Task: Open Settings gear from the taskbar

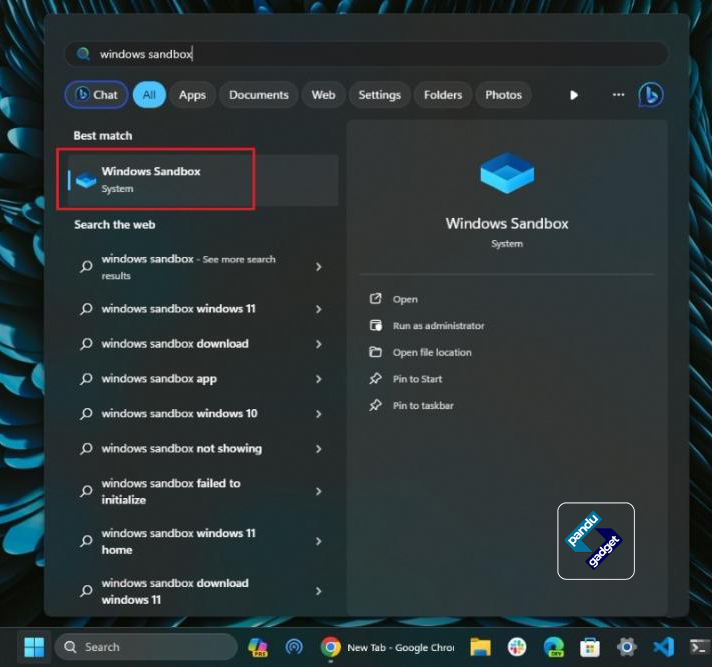Action: 627,647
